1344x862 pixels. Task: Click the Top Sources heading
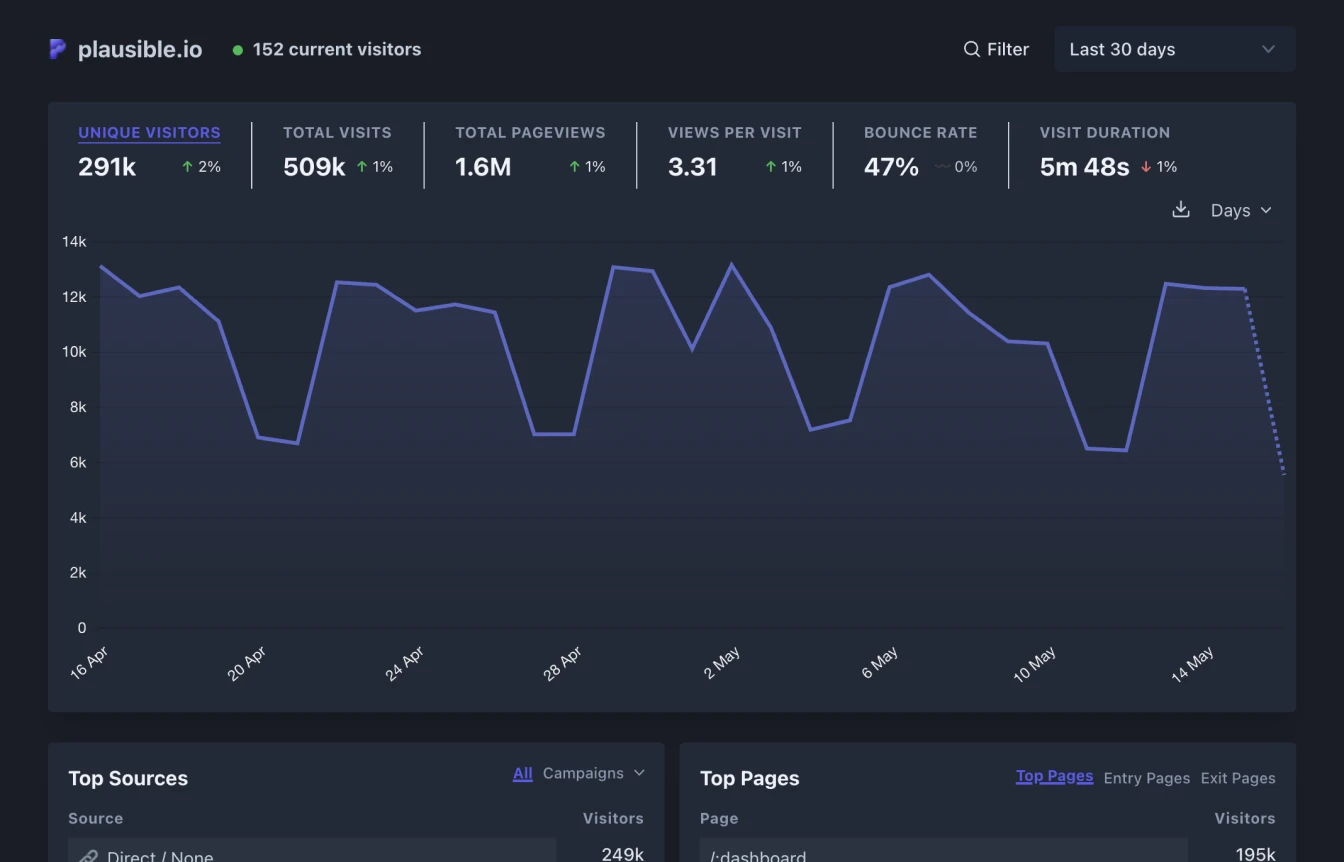(x=128, y=778)
